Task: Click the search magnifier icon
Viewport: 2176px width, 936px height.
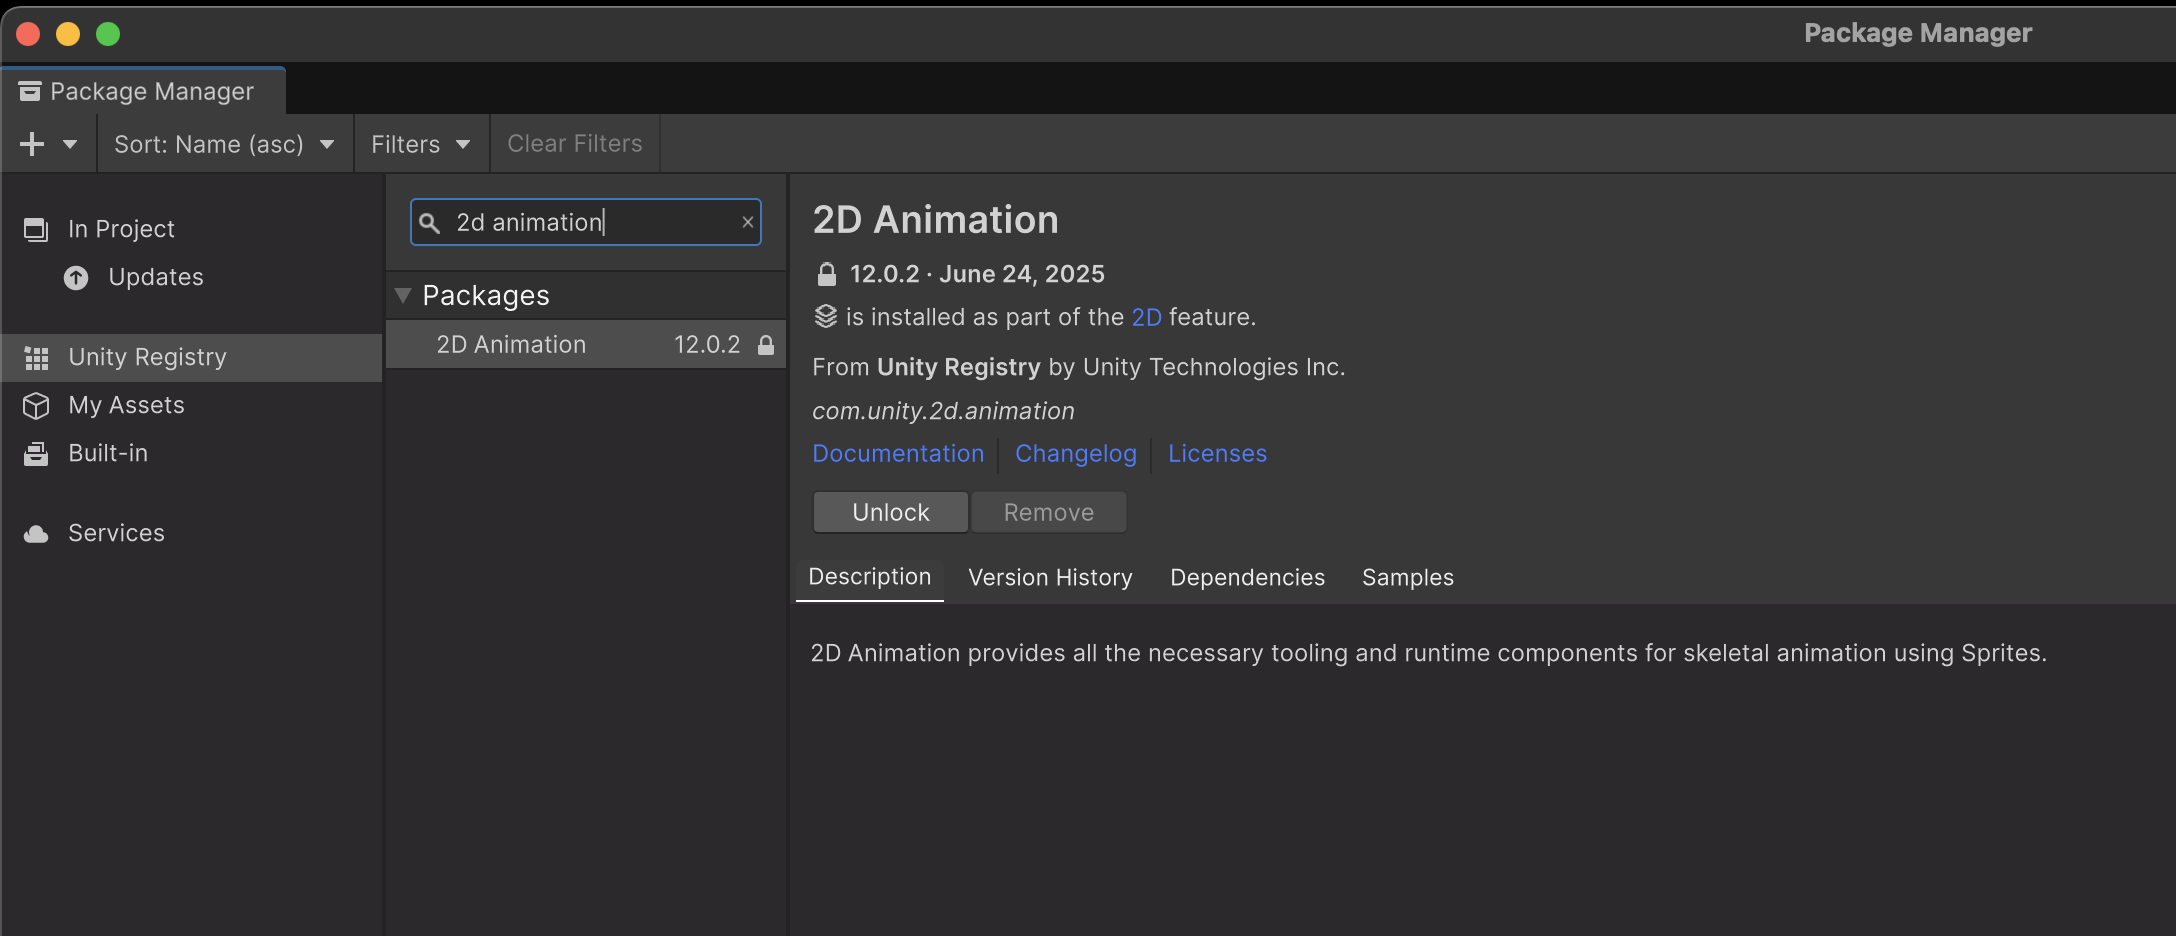Action: [429, 223]
